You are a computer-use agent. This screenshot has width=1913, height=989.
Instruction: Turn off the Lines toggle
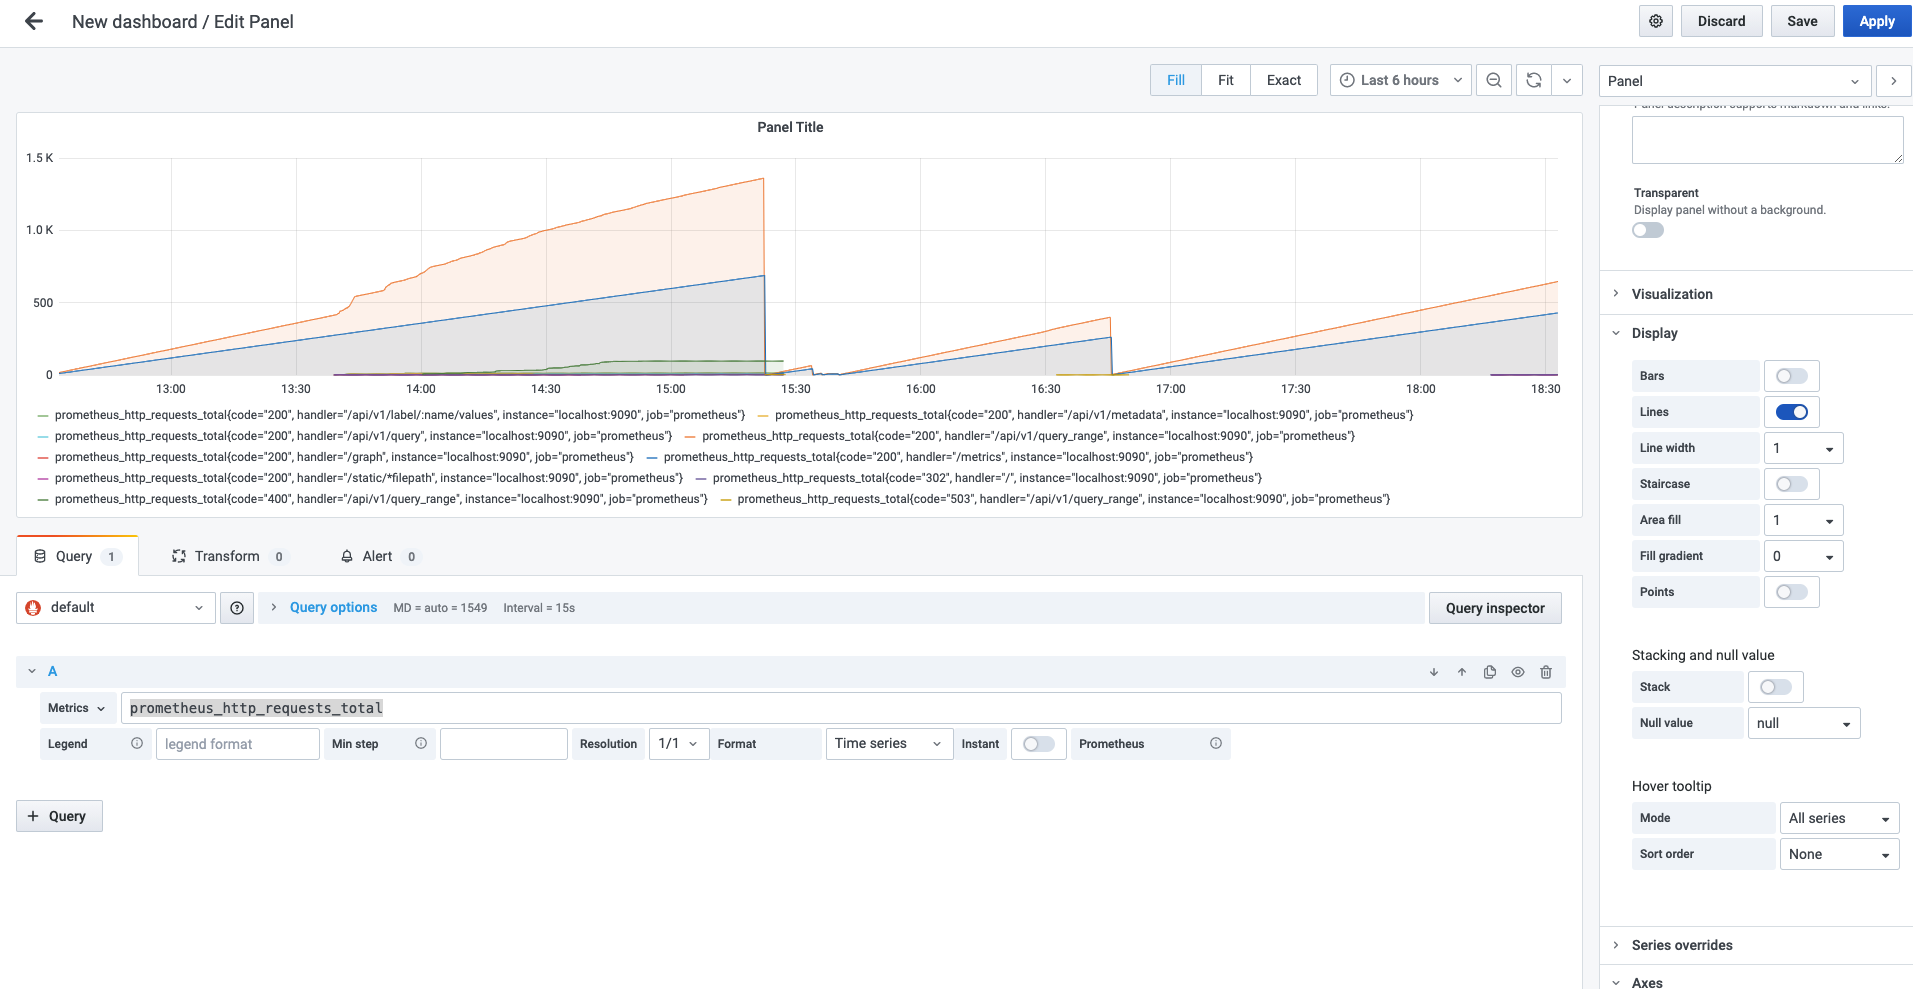coord(1791,412)
